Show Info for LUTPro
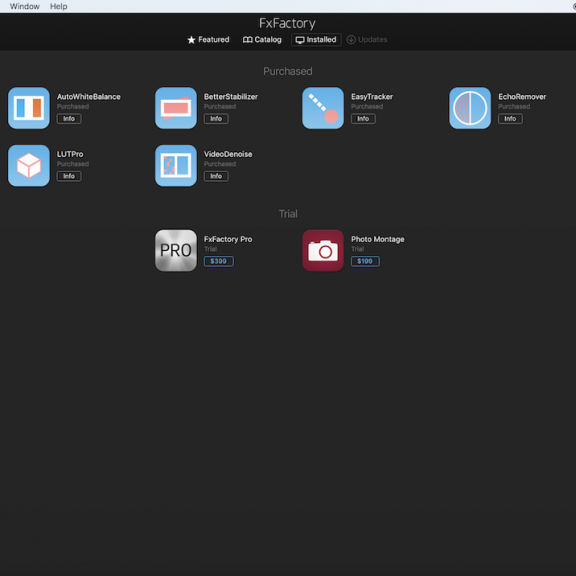 click(x=69, y=176)
